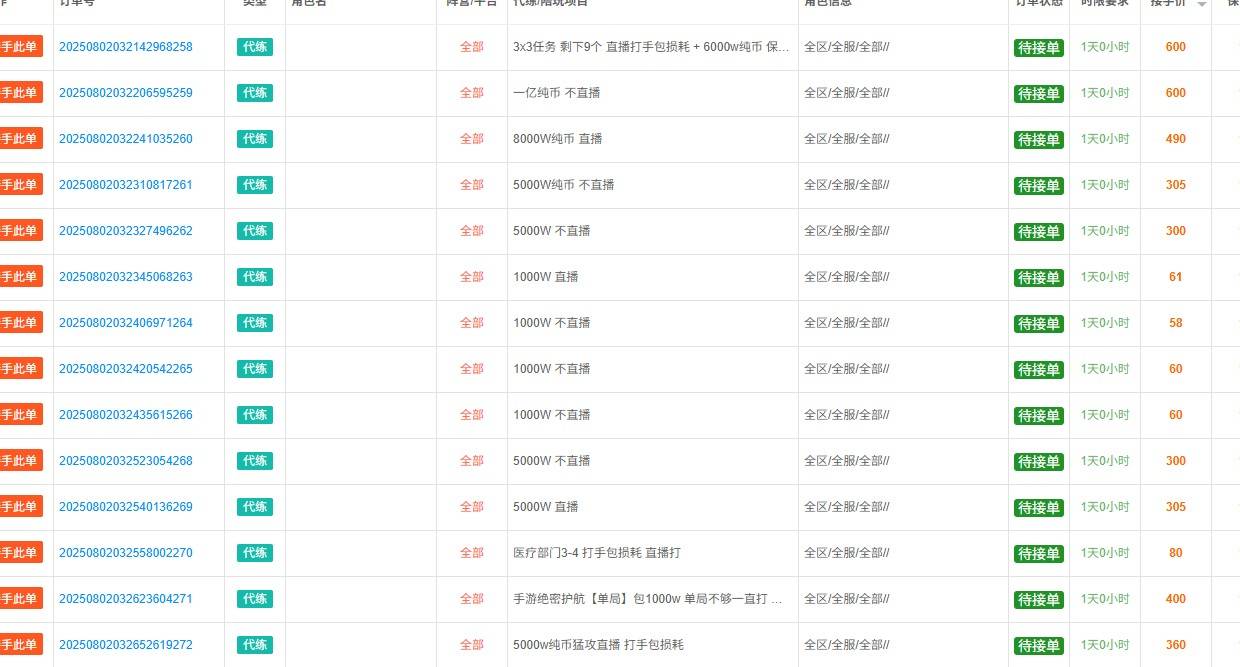Click order number 20250802032241035260
The height and width of the screenshot is (667, 1240).
(126, 139)
